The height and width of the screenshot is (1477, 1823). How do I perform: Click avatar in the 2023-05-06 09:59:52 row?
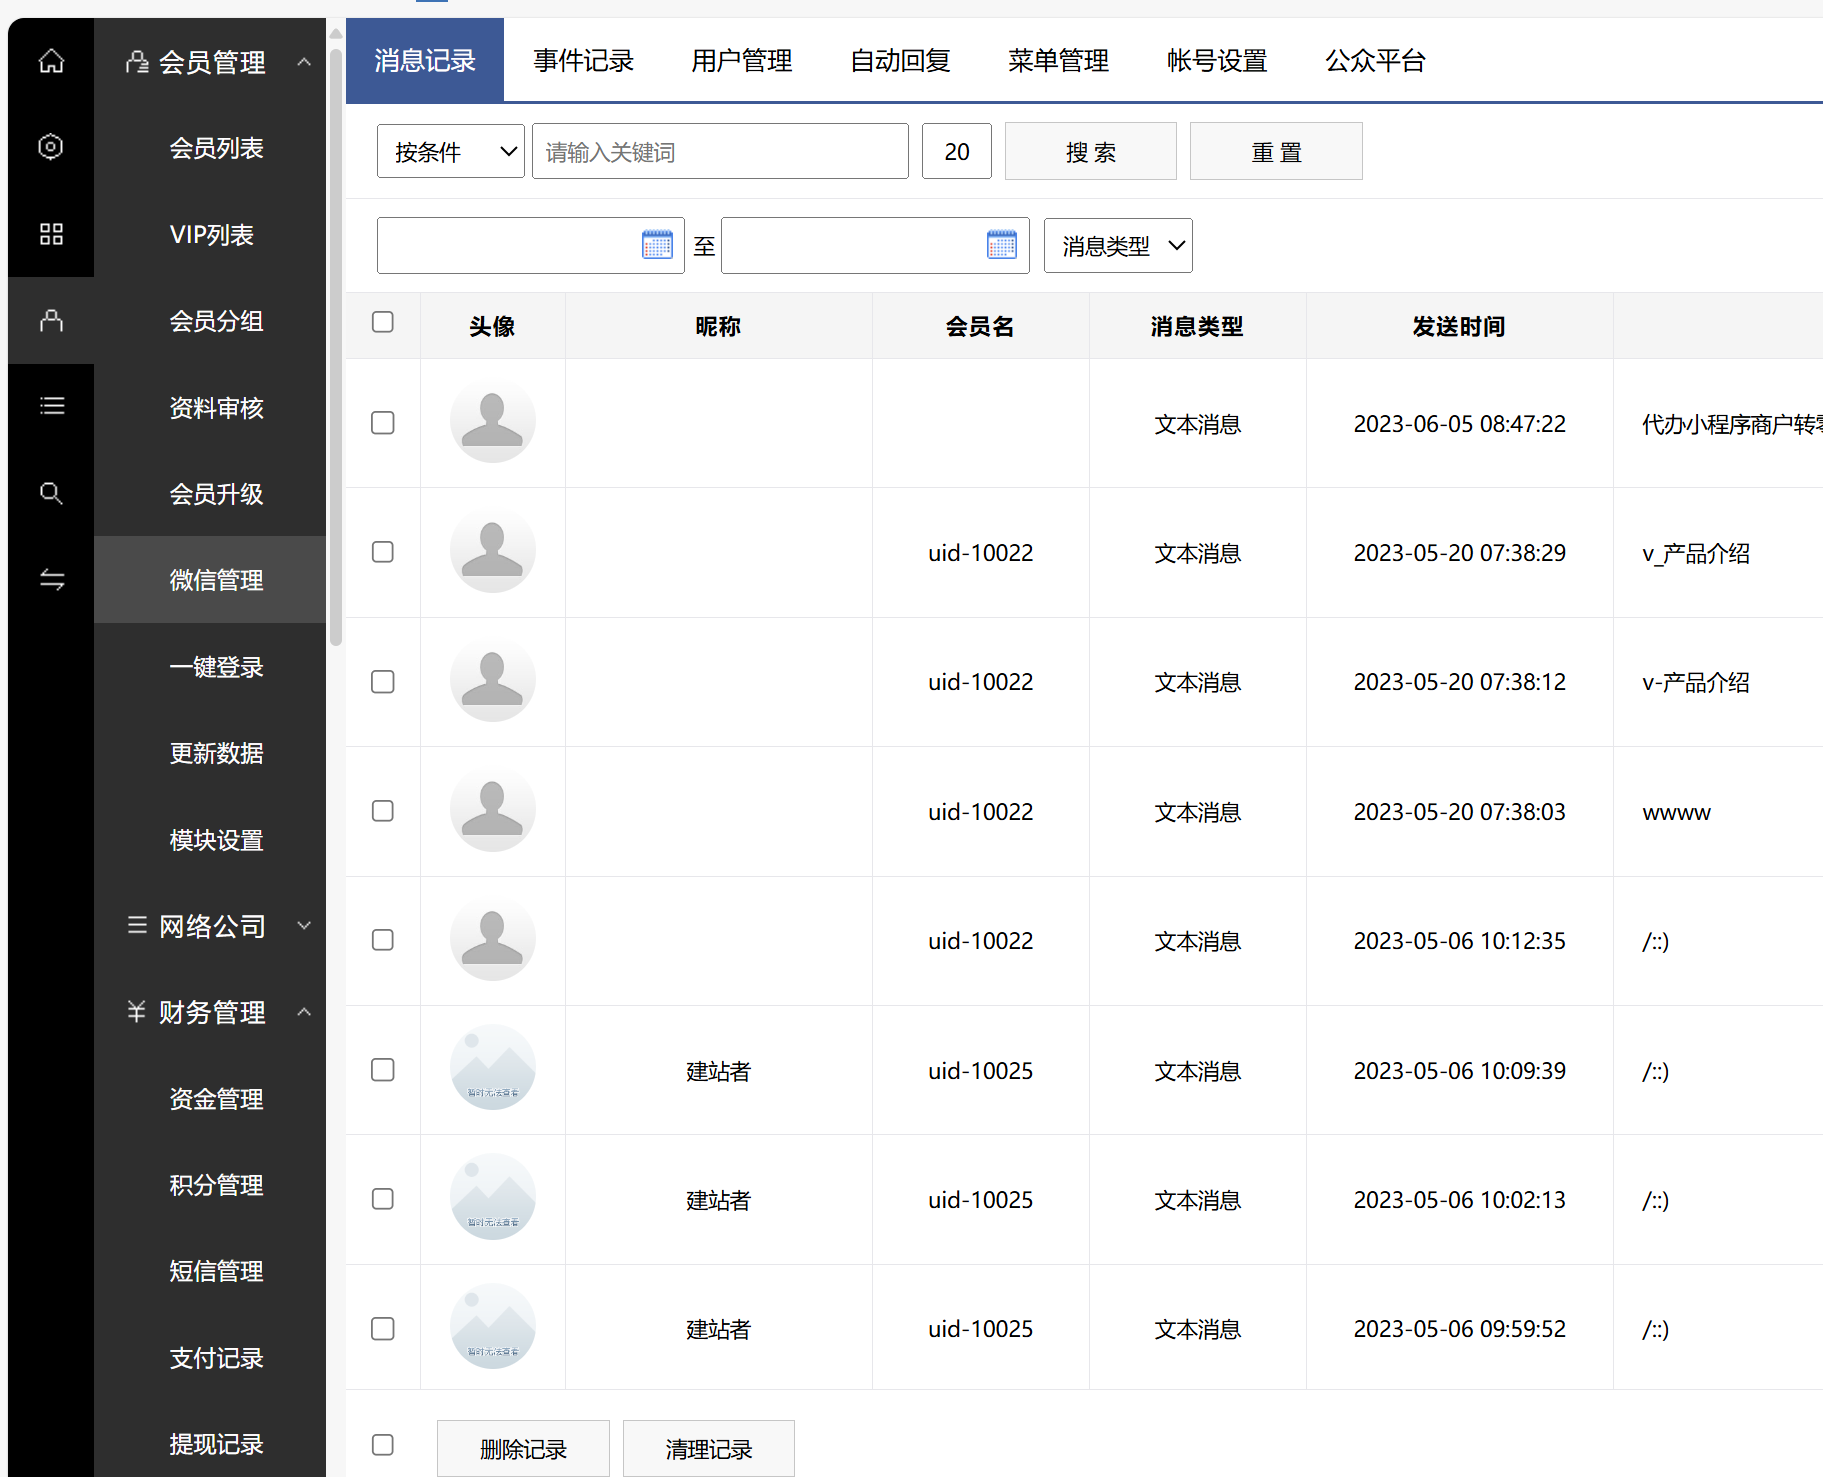point(493,1327)
